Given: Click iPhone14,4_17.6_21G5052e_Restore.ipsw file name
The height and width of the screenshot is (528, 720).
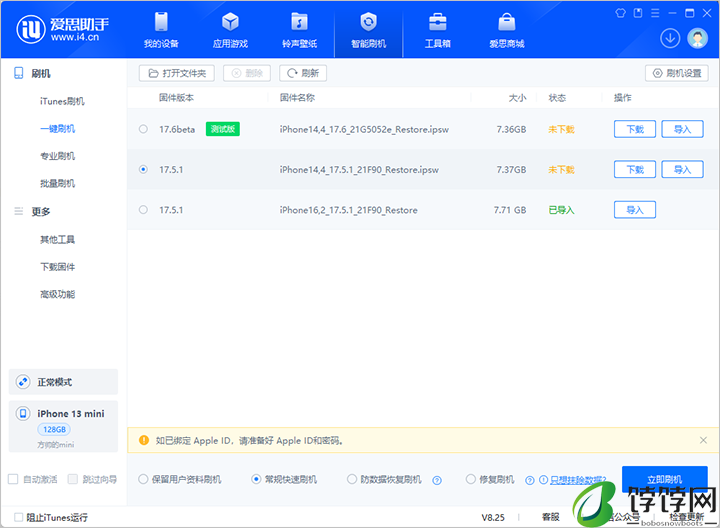Looking at the screenshot, I should pos(364,129).
